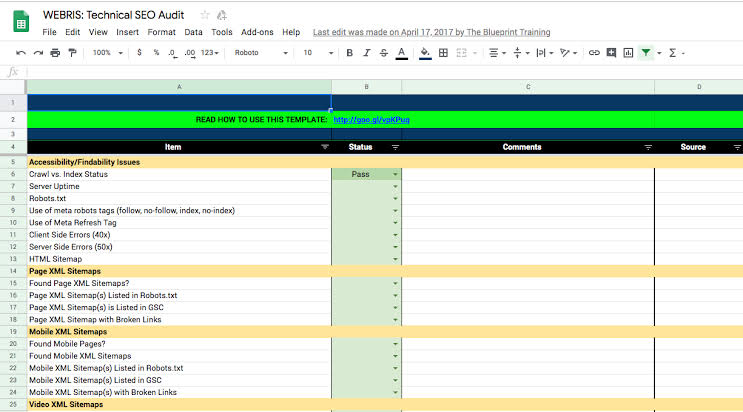The height and width of the screenshot is (412, 743).
Task: Toggle italic formatting
Action: click(366, 53)
